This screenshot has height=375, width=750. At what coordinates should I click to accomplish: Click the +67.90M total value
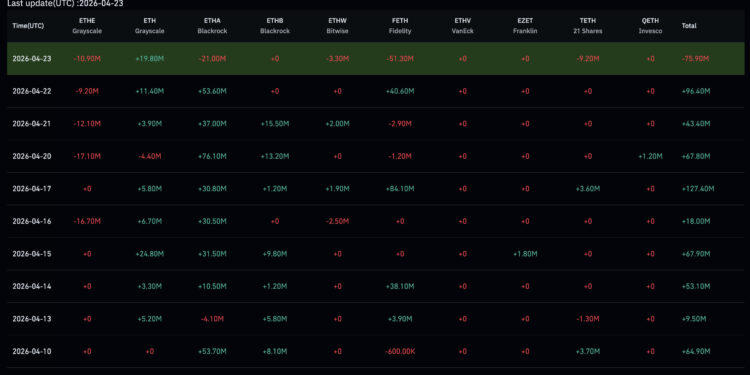[696, 254]
